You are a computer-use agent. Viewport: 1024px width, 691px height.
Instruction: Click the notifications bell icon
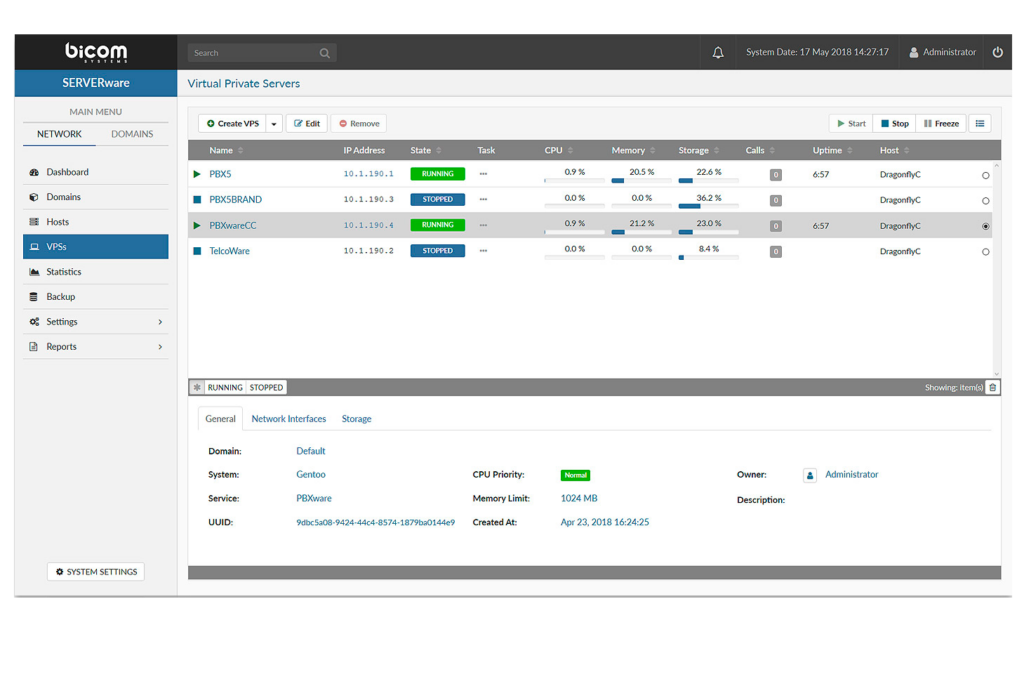coord(718,53)
